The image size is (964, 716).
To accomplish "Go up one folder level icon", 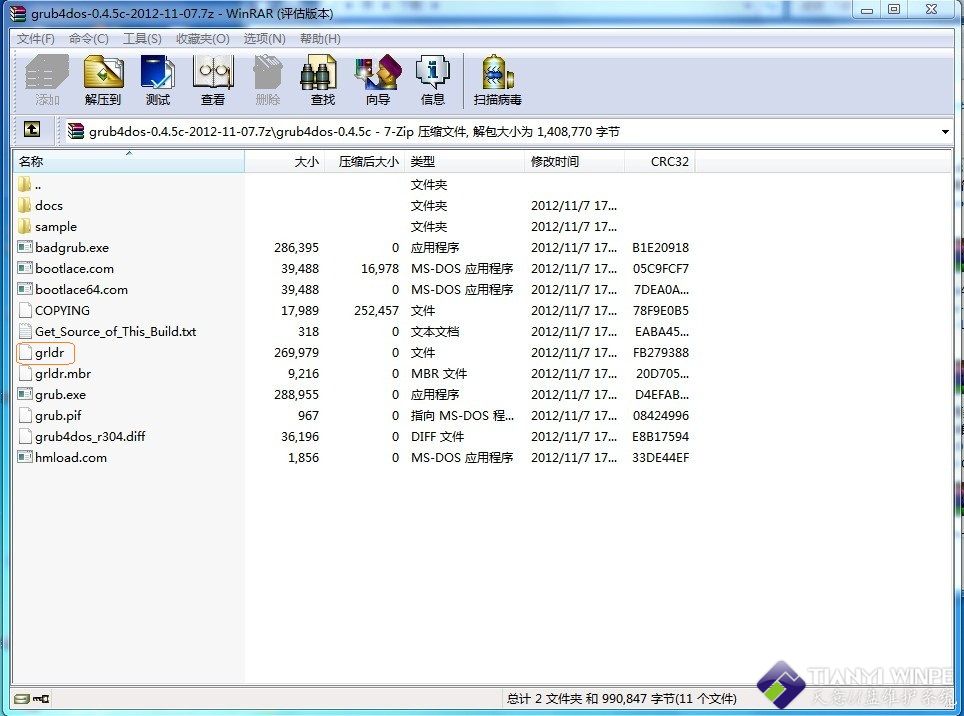I will click(x=32, y=130).
